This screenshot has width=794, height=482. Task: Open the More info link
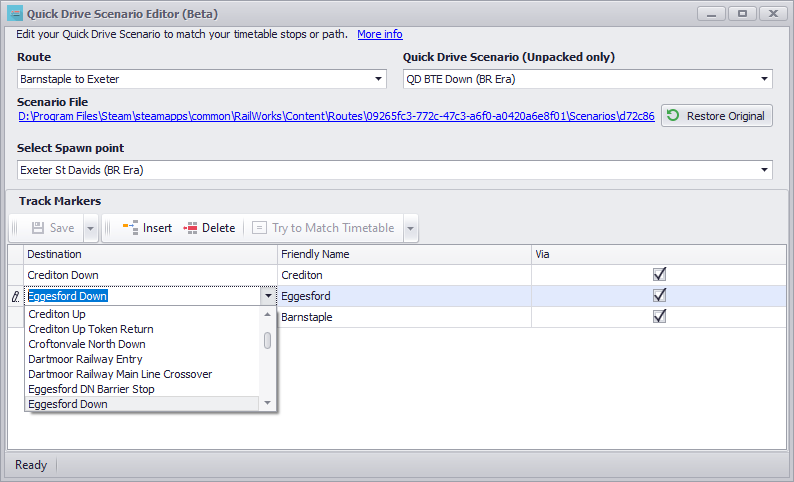380,34
